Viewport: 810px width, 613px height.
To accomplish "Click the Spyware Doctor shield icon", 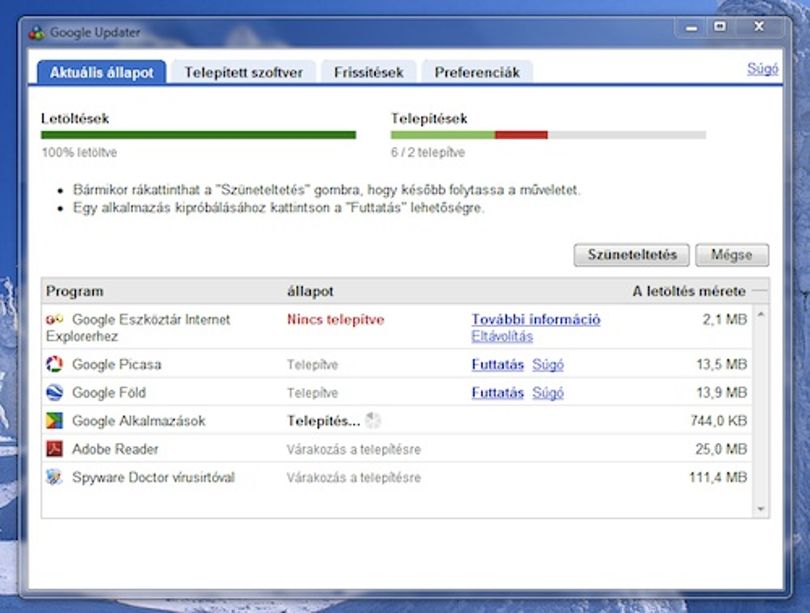I will click(54, 477).
